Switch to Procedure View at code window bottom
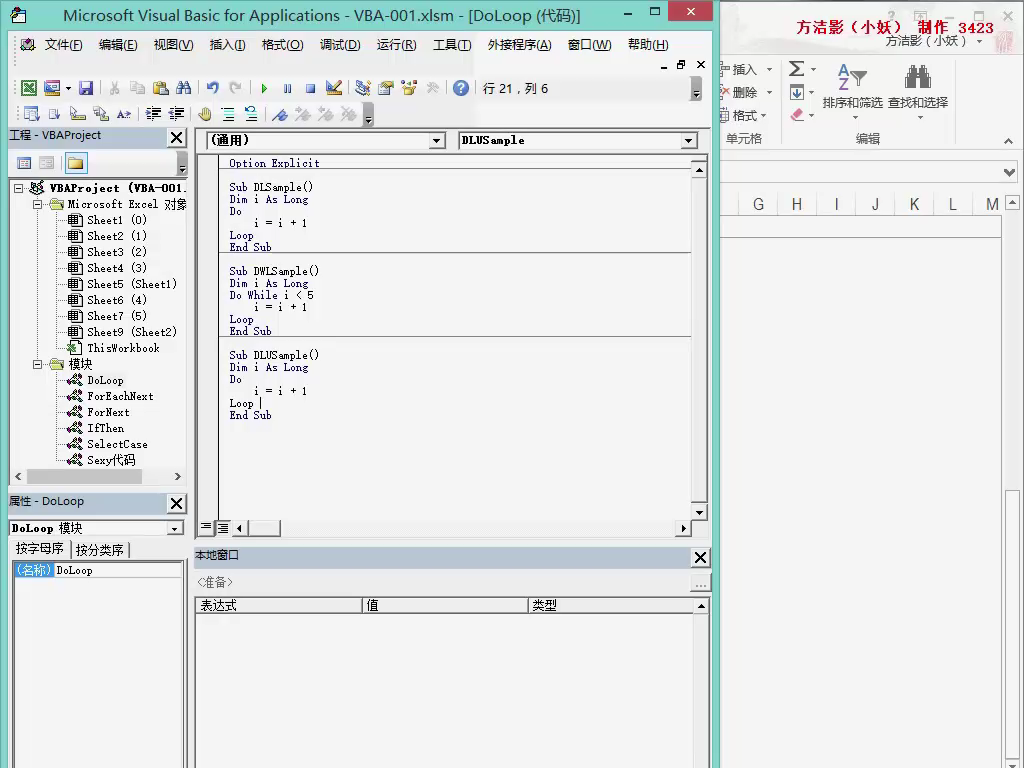The width and height of the screenshot is (1024, 768). (206, 527)
